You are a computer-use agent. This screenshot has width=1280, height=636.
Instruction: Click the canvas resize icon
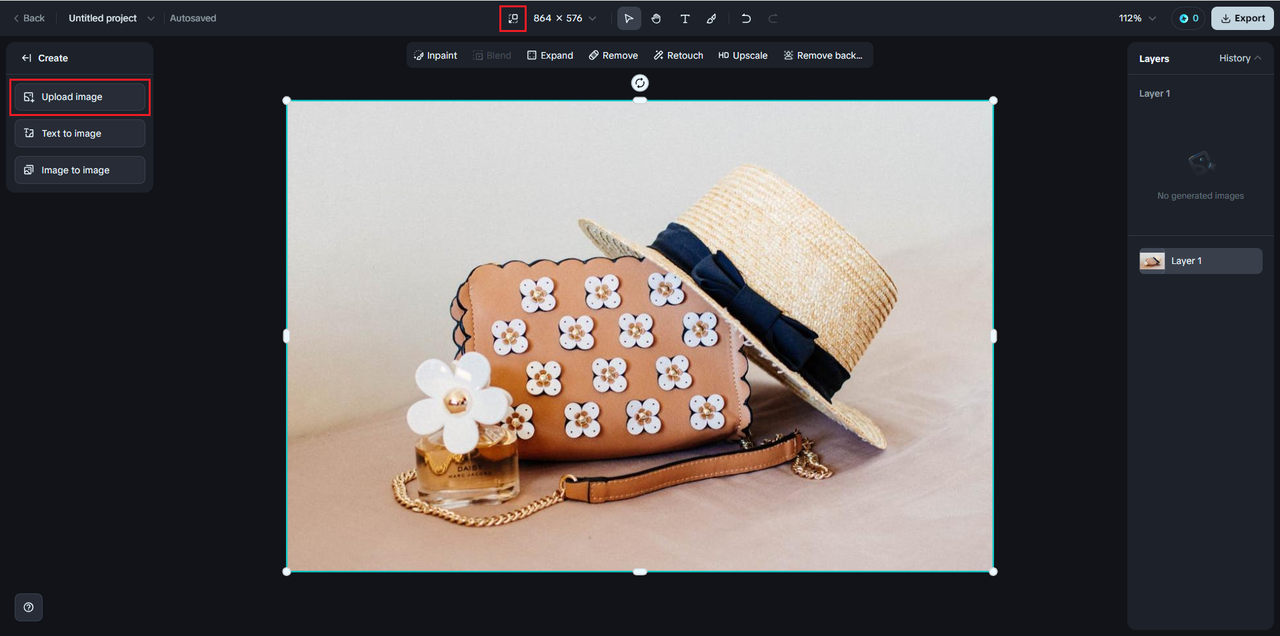tap(513, 18)
